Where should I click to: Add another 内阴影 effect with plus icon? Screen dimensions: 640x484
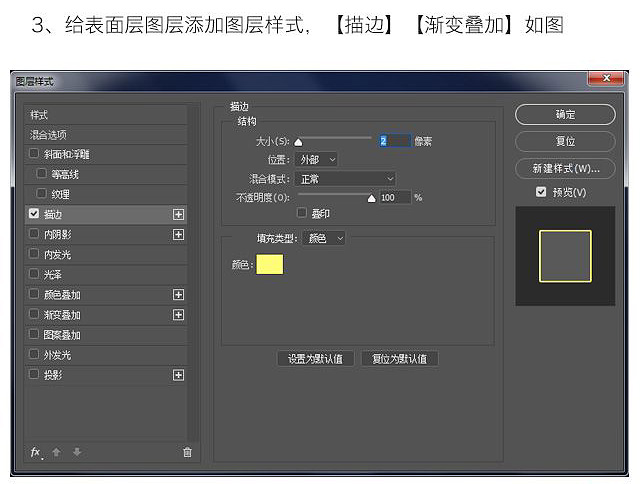click(178, 234)
